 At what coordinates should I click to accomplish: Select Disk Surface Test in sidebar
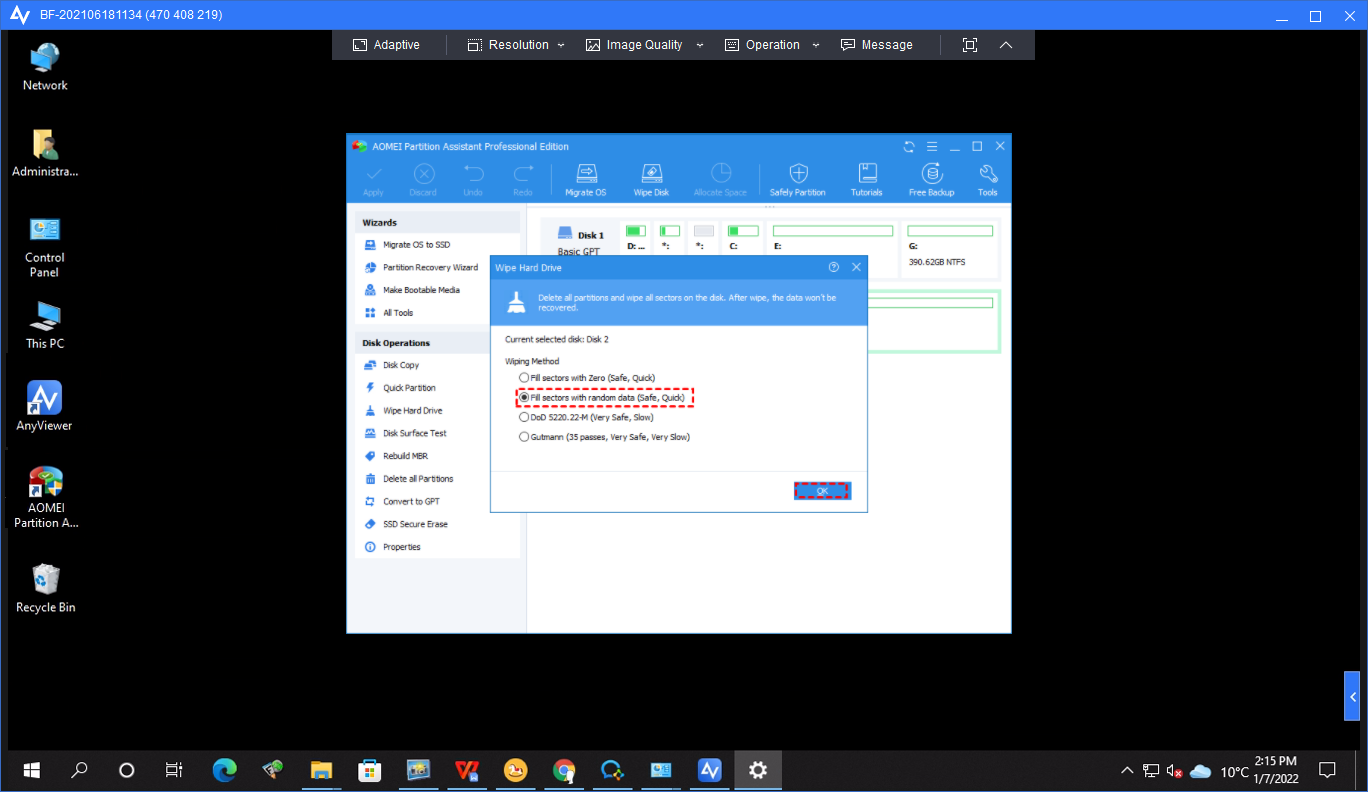(x=414, y=433)
